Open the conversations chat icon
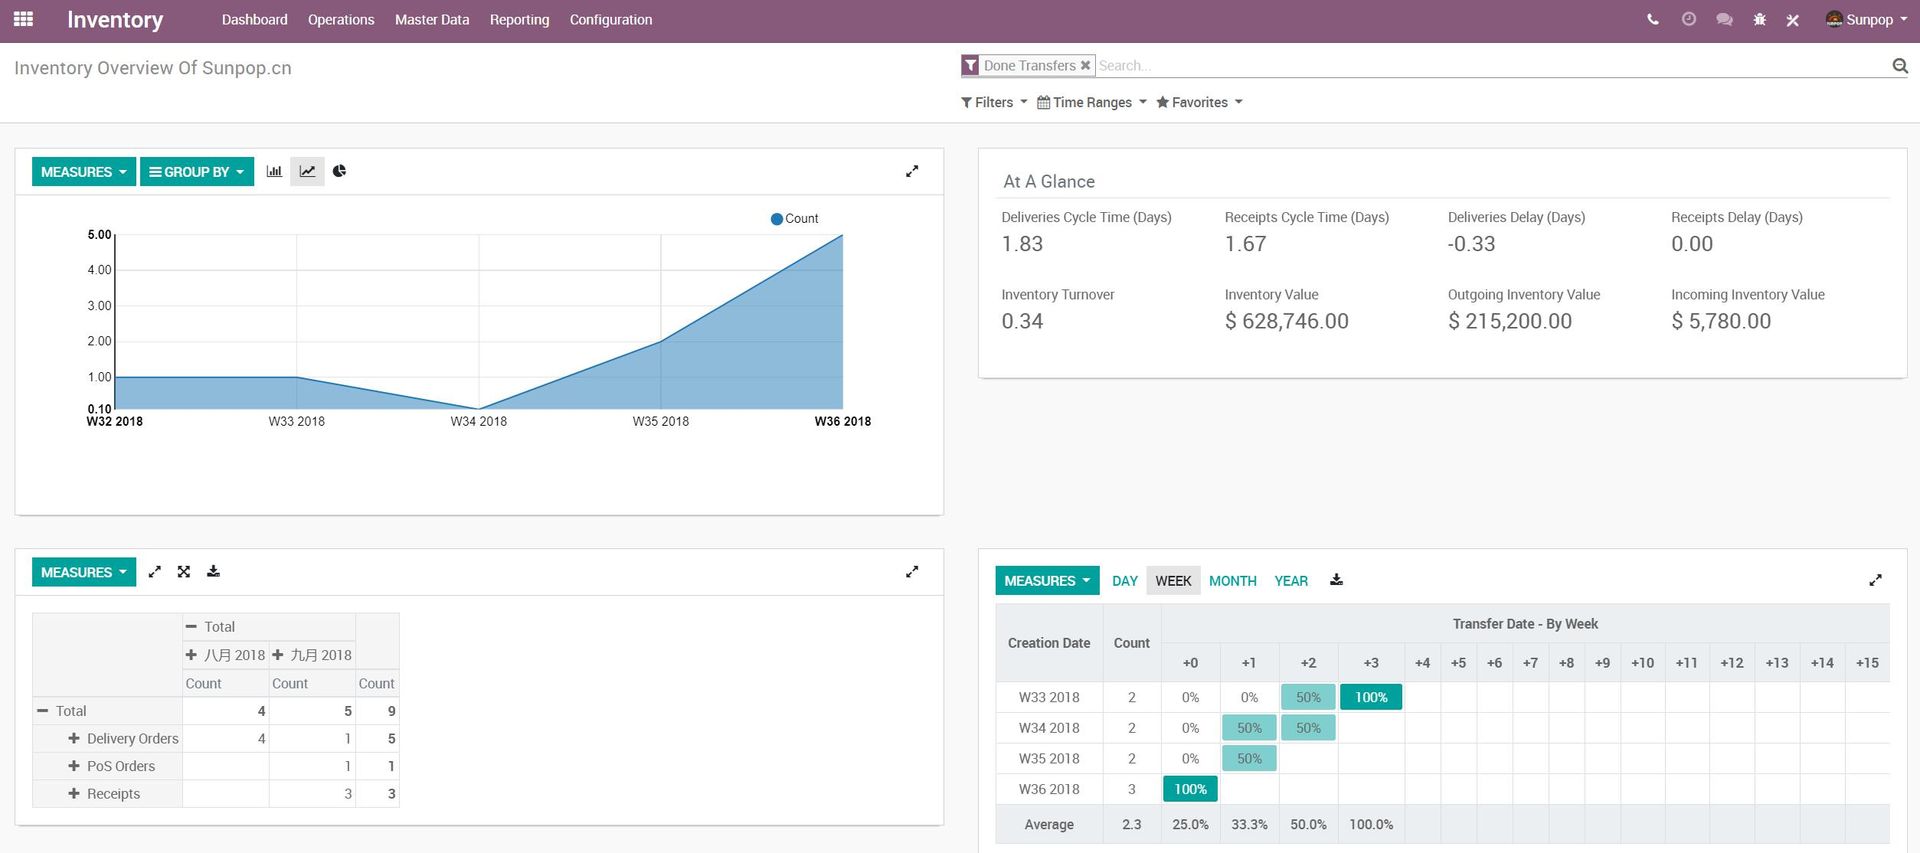Screen dimensions: 1920x853 pyautogui.click(x=1724, y=19)
